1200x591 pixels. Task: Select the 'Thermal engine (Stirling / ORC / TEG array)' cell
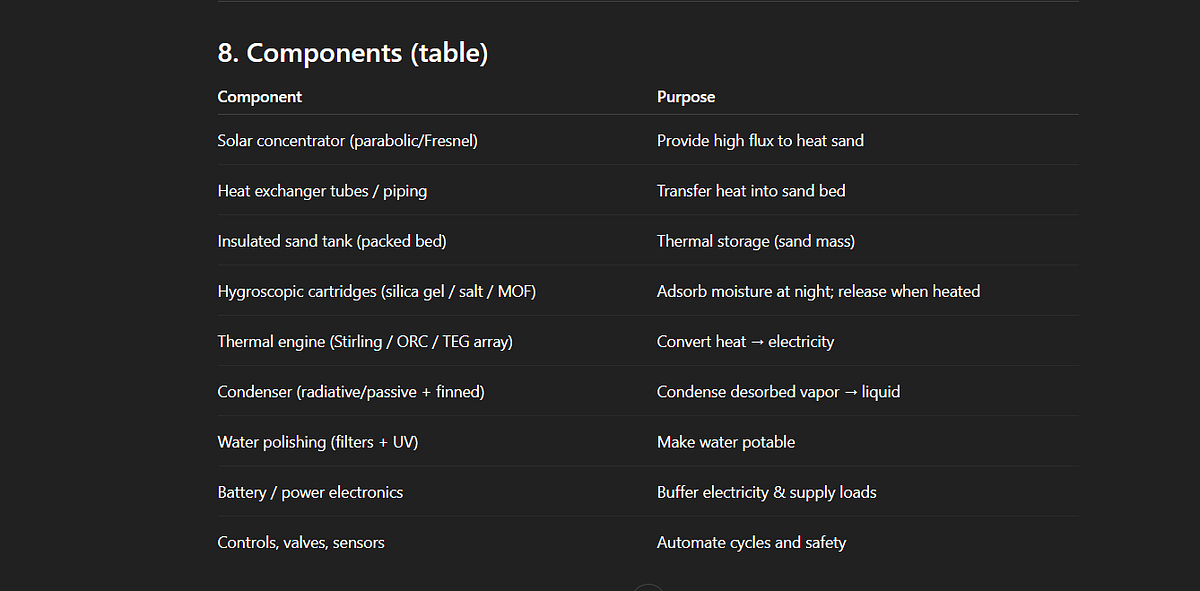click(x=365, y=341)
